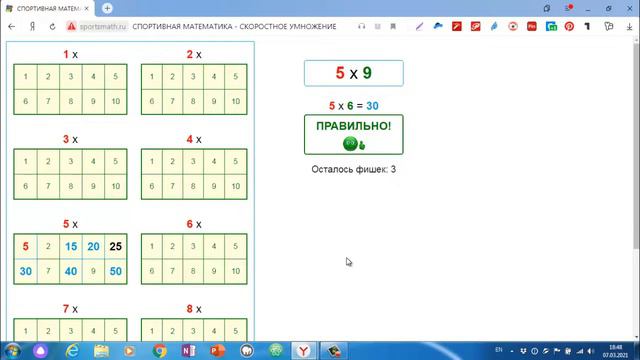The image size is (640, 360).
Task: Click cell 7 in the 5x table
Action: point(48,271)
